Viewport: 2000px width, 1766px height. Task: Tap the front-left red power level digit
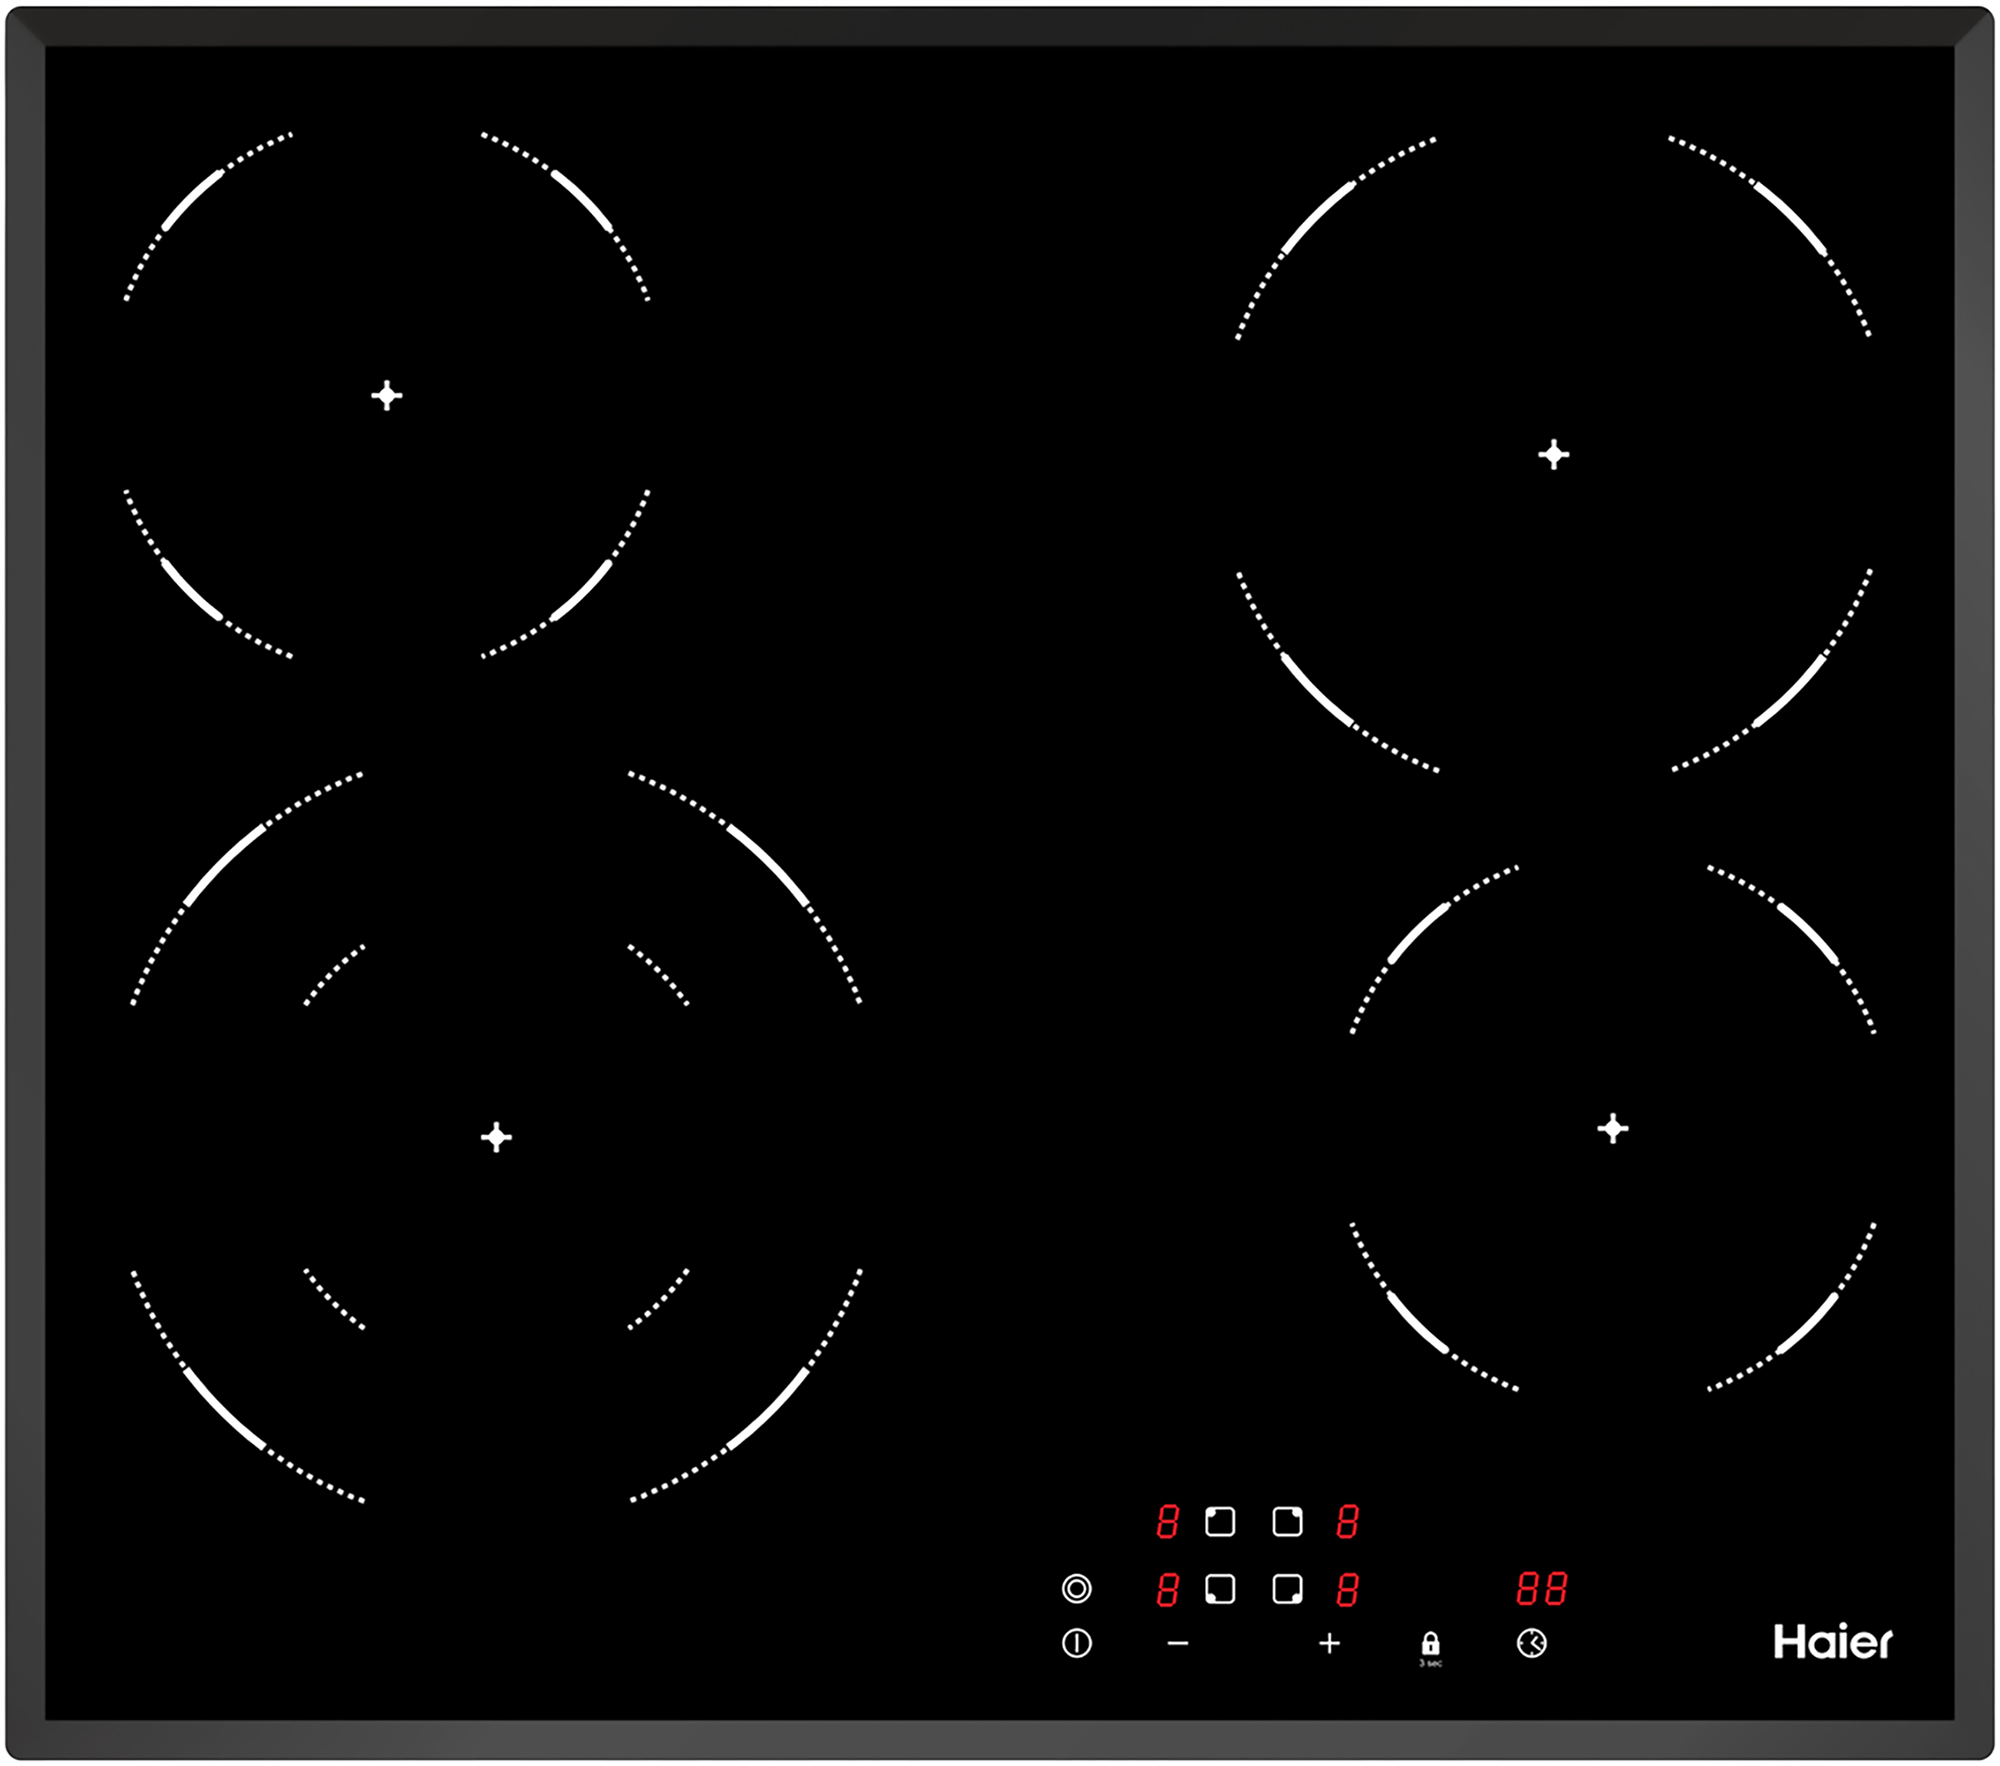(x=1167, y=1589)
